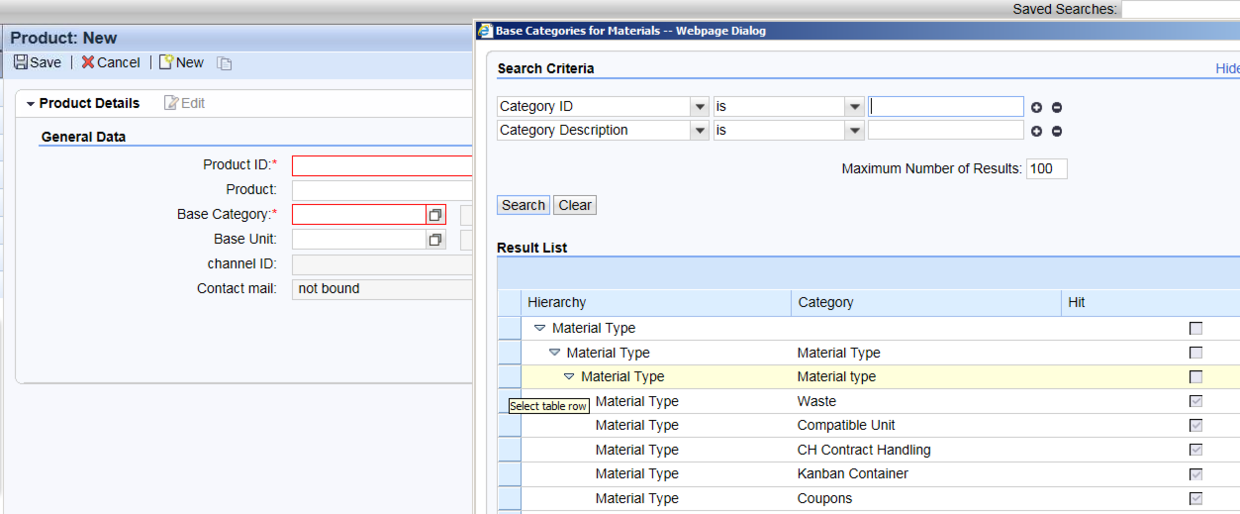Click the Save toolbar icon
1240x514 pixels.
tap(20, 62)
